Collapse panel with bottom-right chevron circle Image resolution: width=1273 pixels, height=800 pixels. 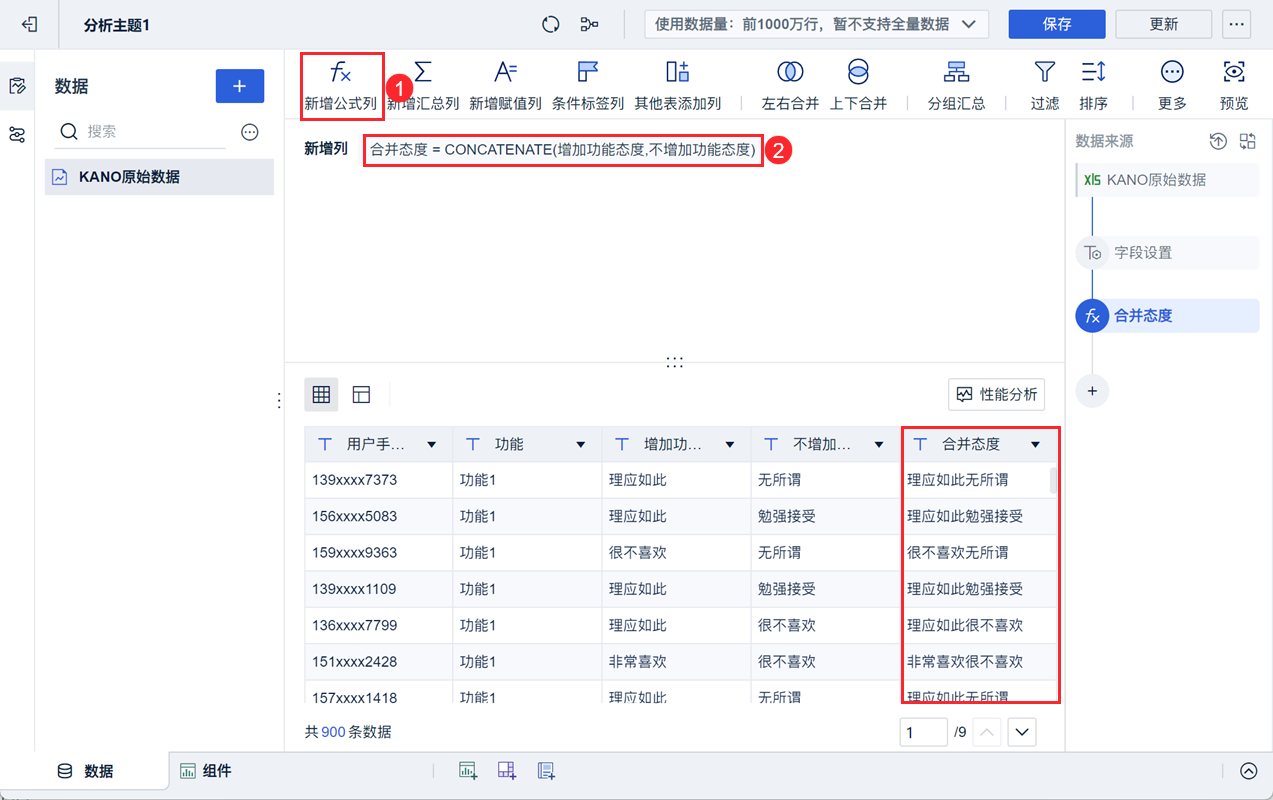click(x=1248, y=771)
